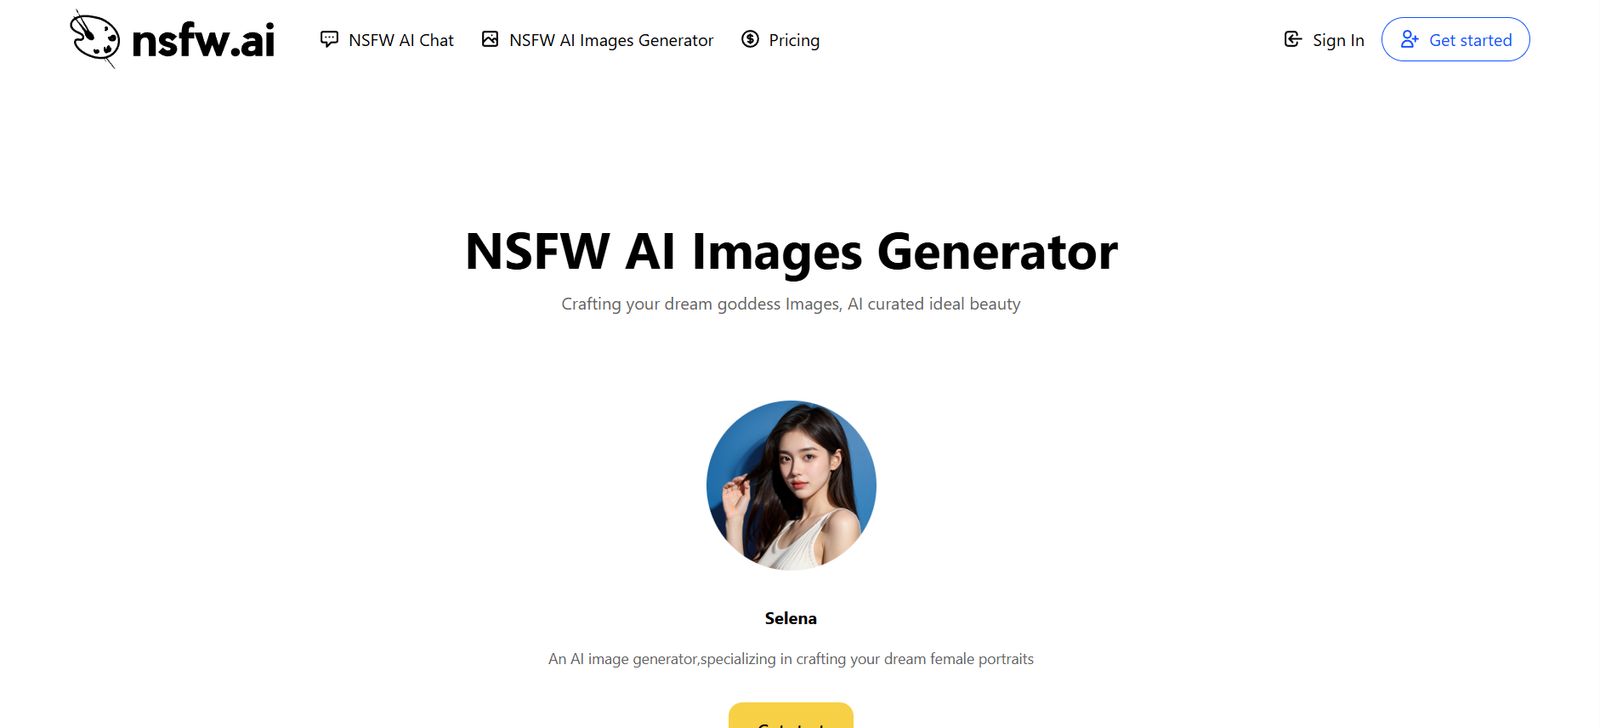
Task: Click the dollar coin icon
Action: (750, 39)
